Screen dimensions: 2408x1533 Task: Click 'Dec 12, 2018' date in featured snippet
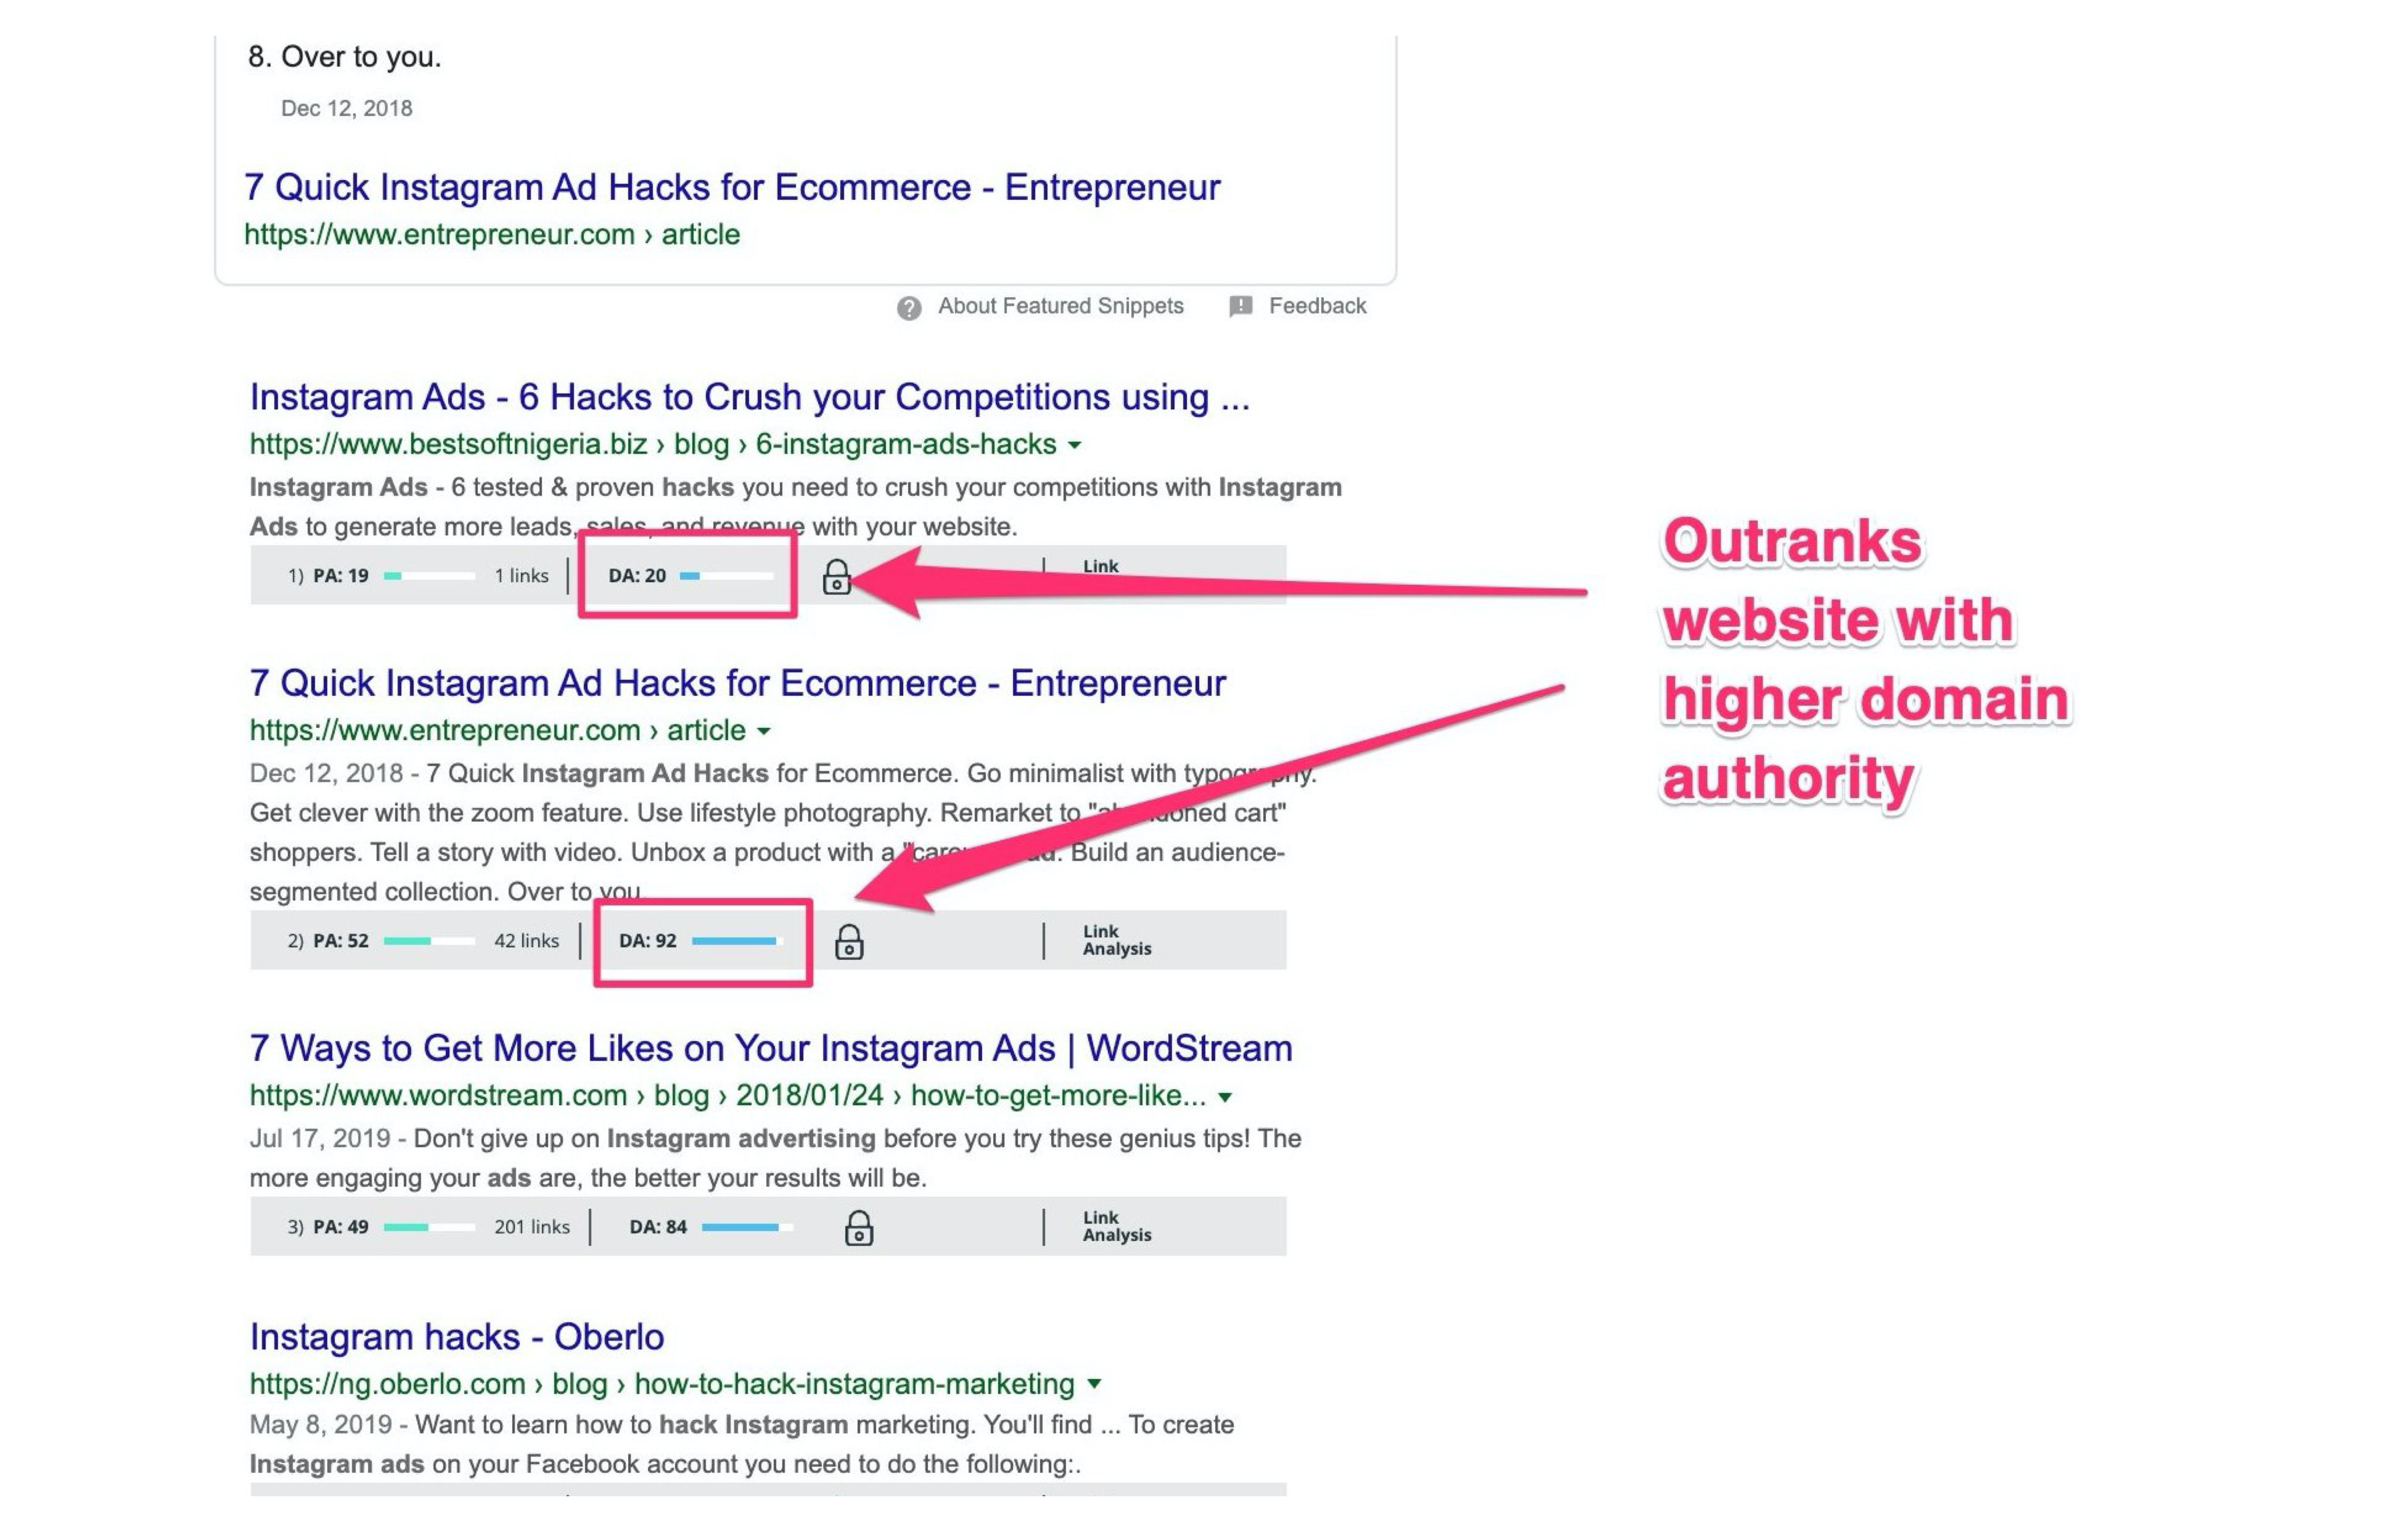click(347, 108)
